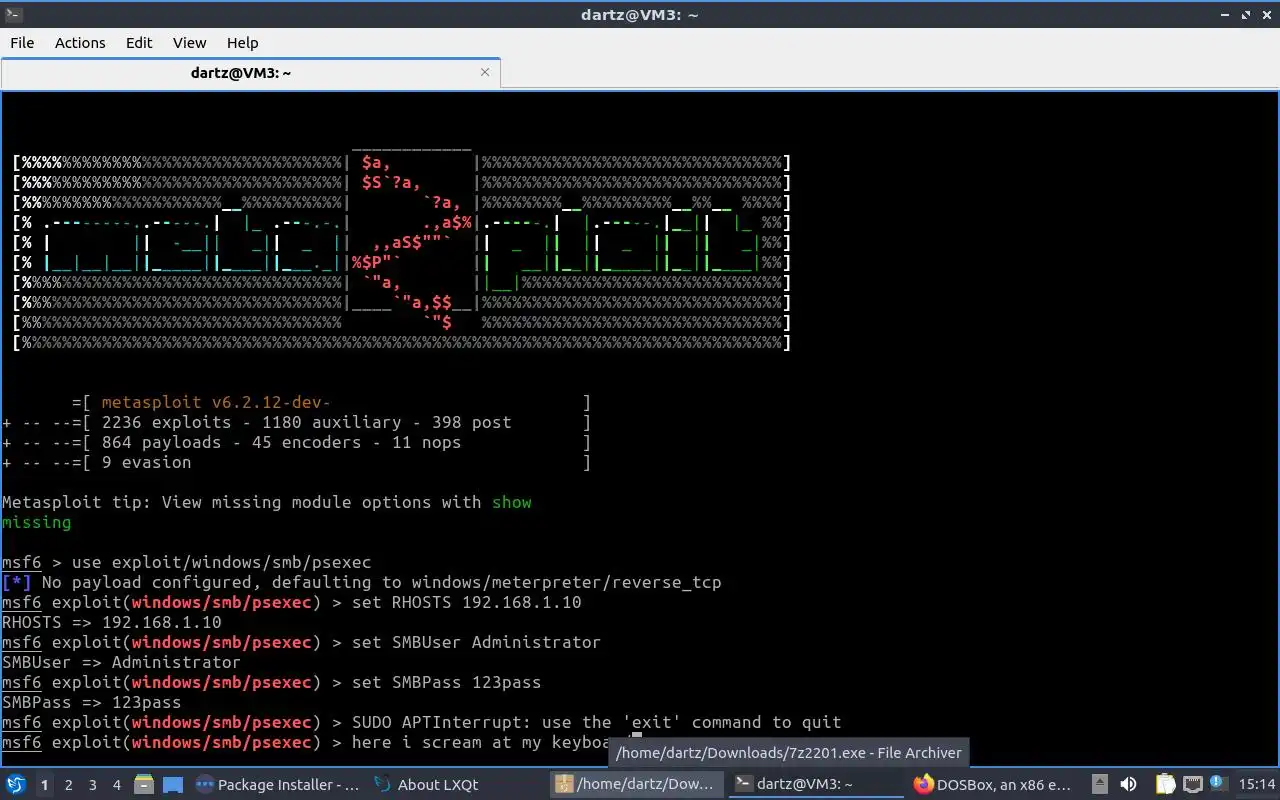Click the 'RHOSTS => 192.168.1.10' output line

tap(111, 622)
